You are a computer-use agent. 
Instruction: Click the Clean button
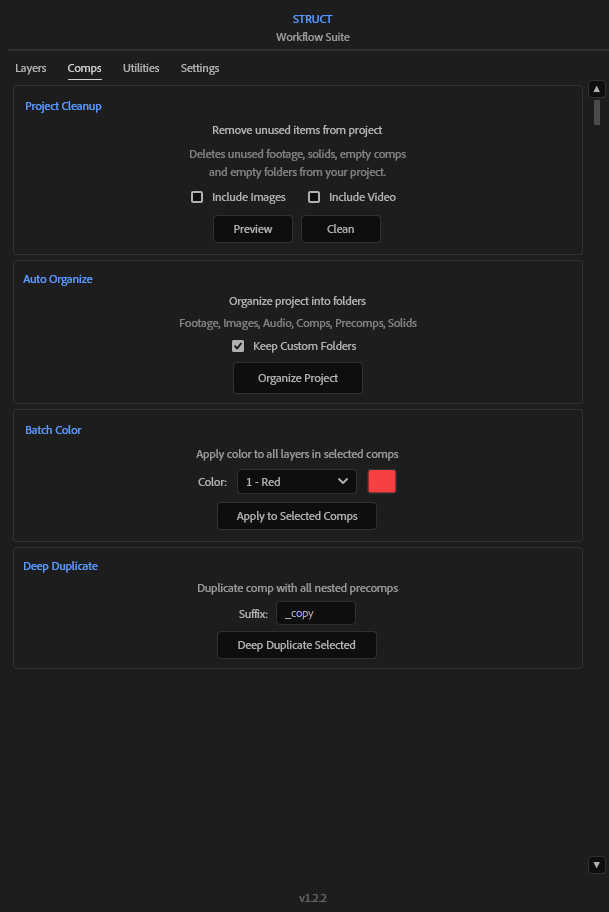pyautogui.click(x=340, y=229)
